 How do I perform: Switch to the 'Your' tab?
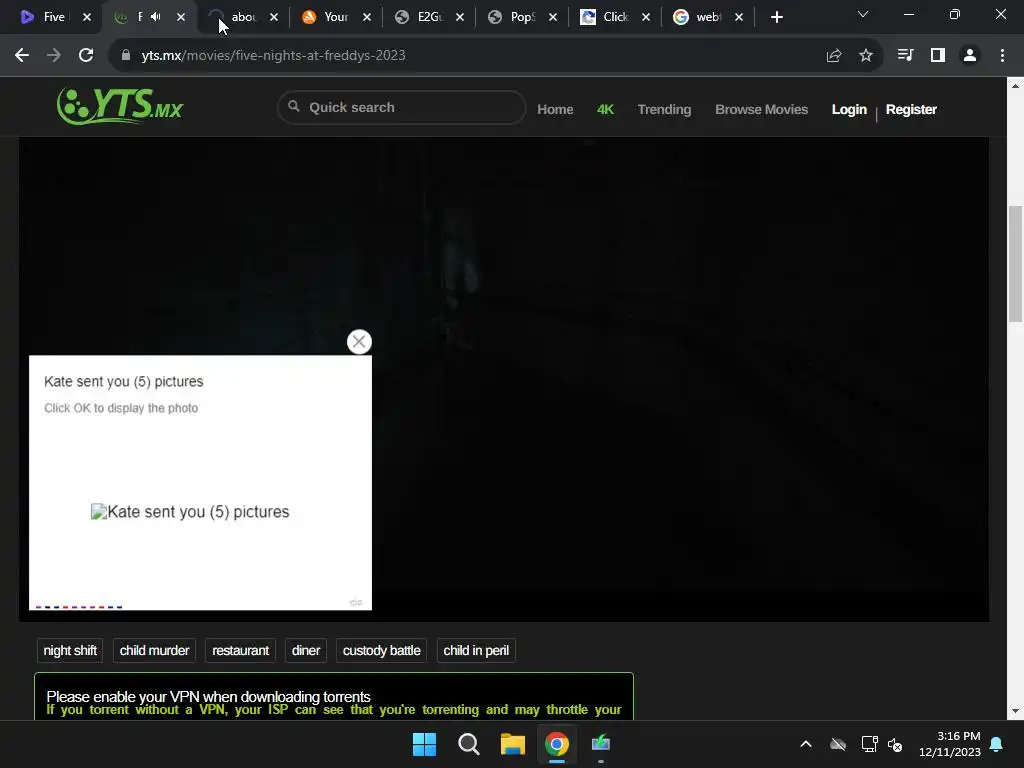tap(335, 18)
